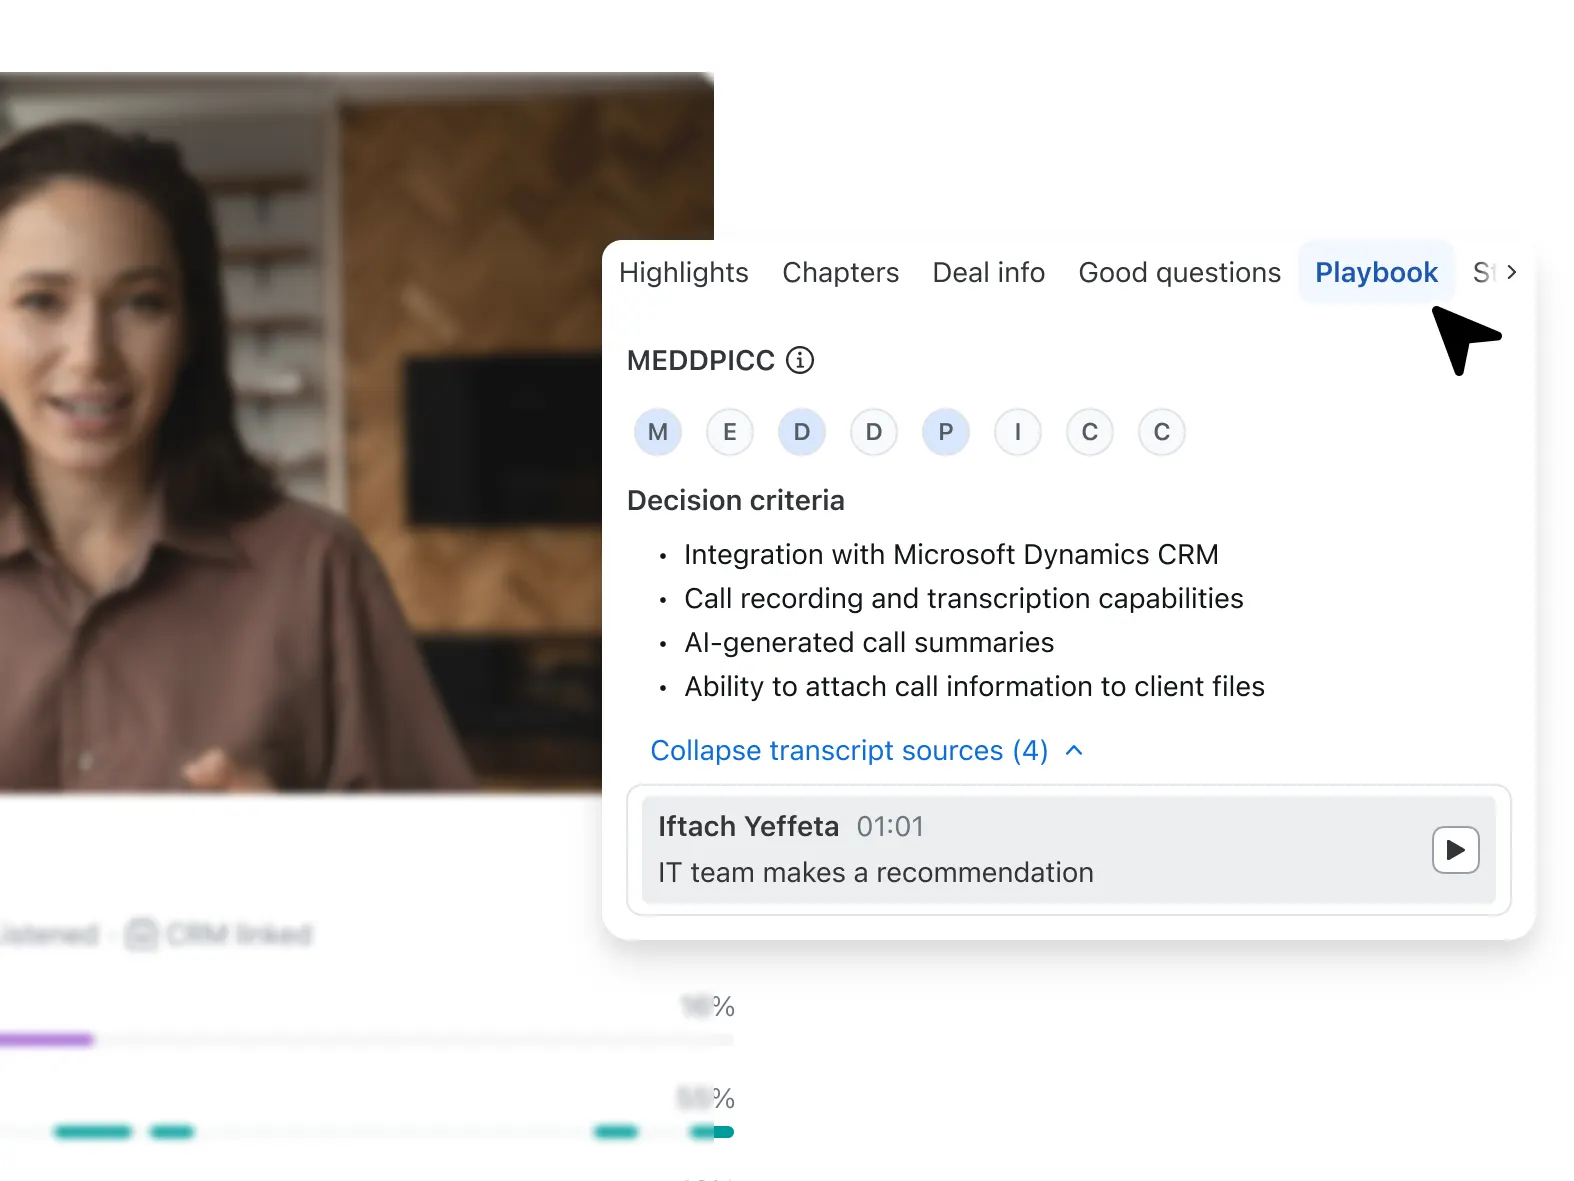1574x1181 pixels.
Task: Select the last C circle in MEDDPICC
Action: (x=1162, y=432)
